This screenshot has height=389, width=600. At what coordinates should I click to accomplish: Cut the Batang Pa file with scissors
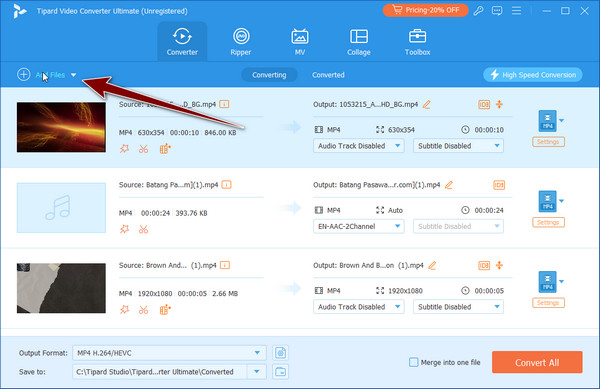pyautogui.click(x=143, y=229)
